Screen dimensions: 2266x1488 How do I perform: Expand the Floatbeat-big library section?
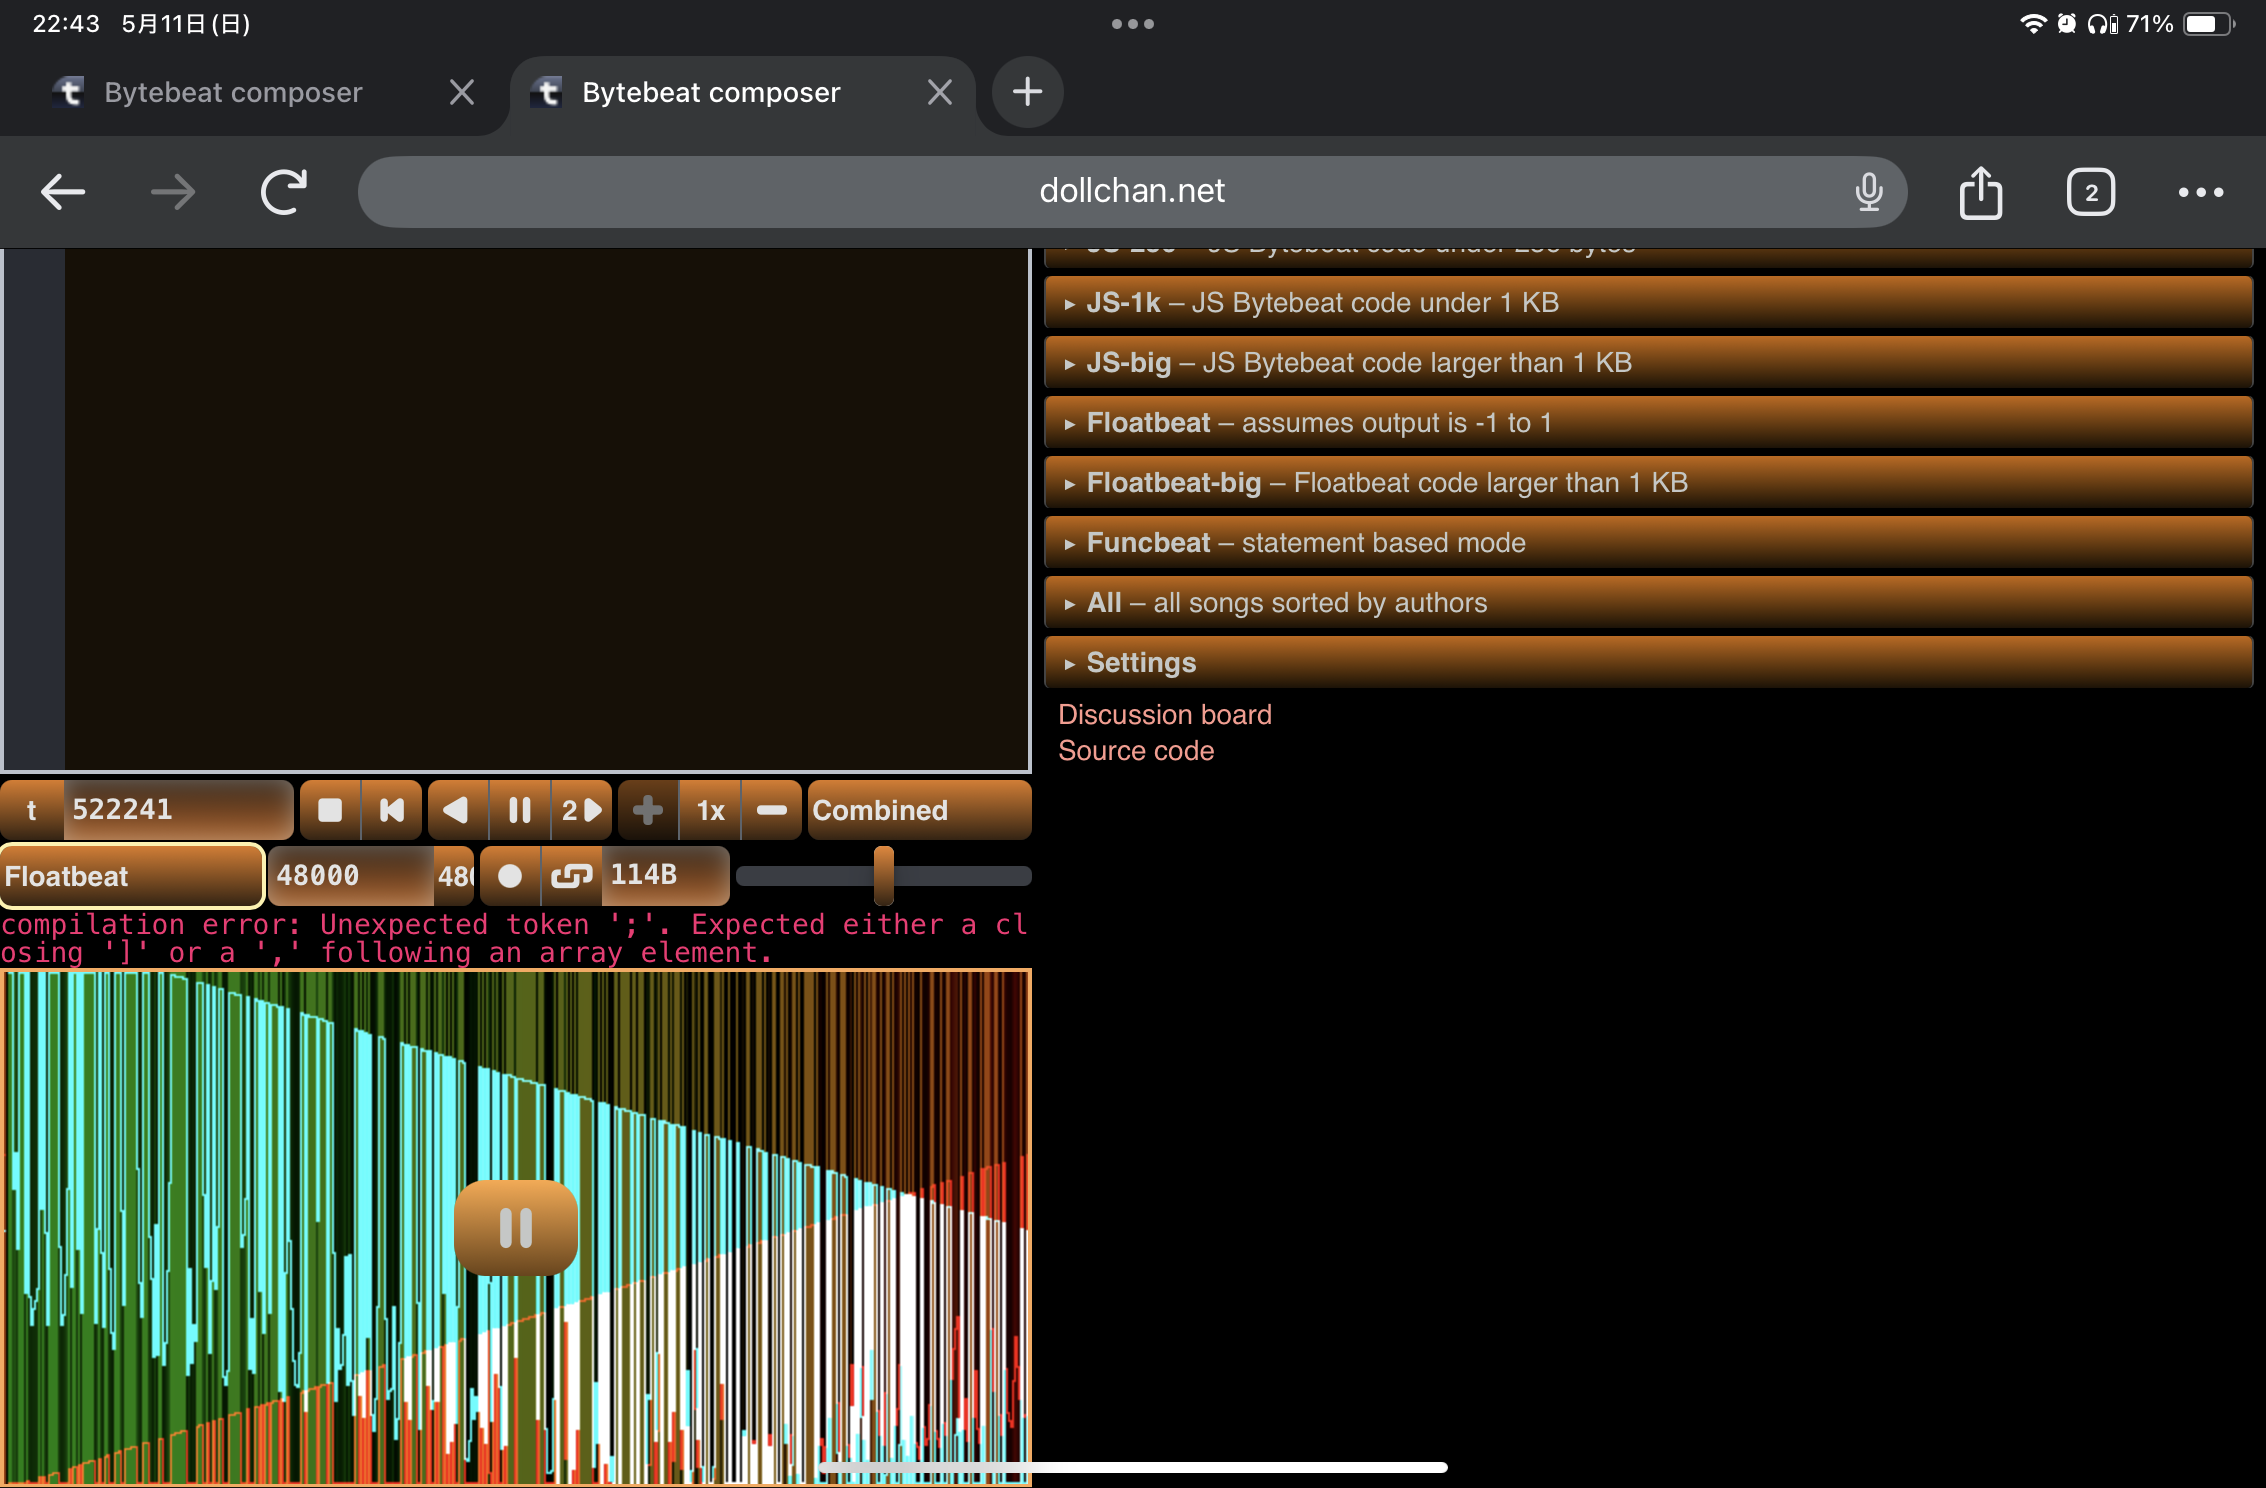tap(1648, 482)
